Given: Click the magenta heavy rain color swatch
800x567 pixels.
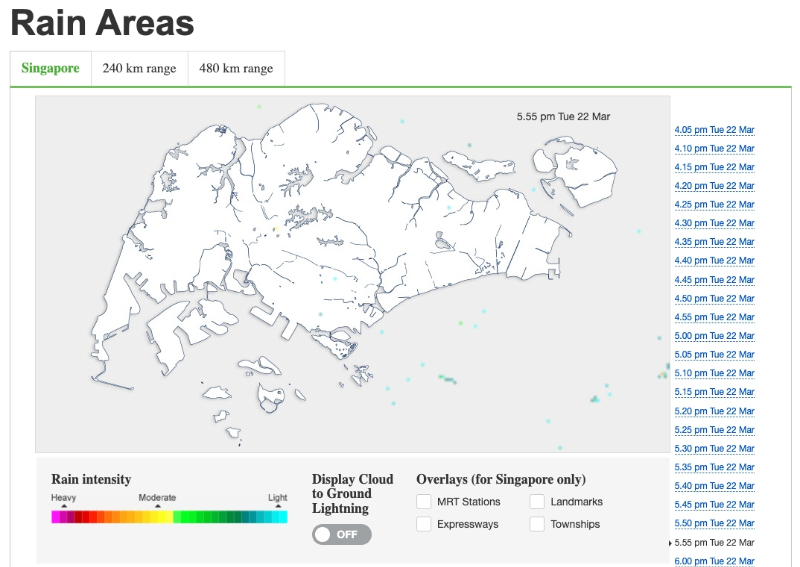Looking at the screenshot, I should point(57,517).
